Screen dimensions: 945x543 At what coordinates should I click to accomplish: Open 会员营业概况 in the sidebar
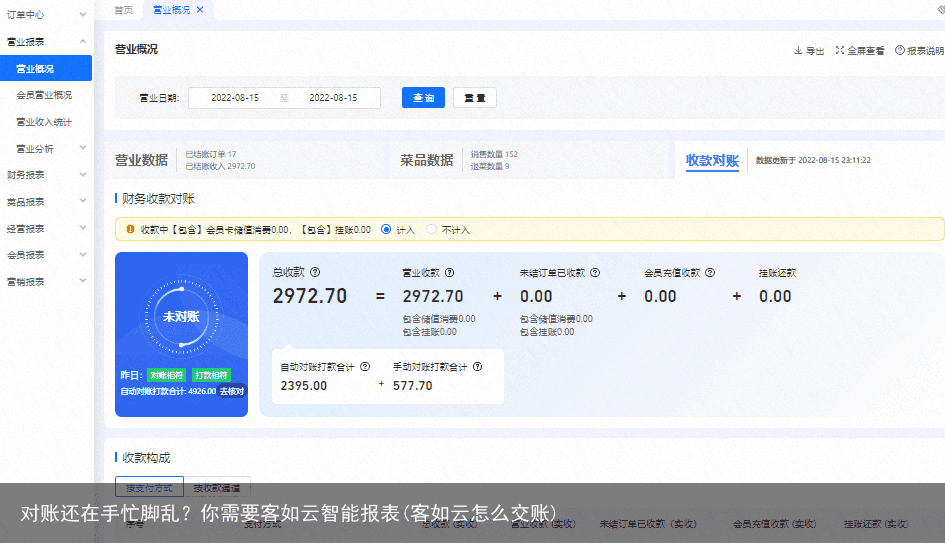44,95
